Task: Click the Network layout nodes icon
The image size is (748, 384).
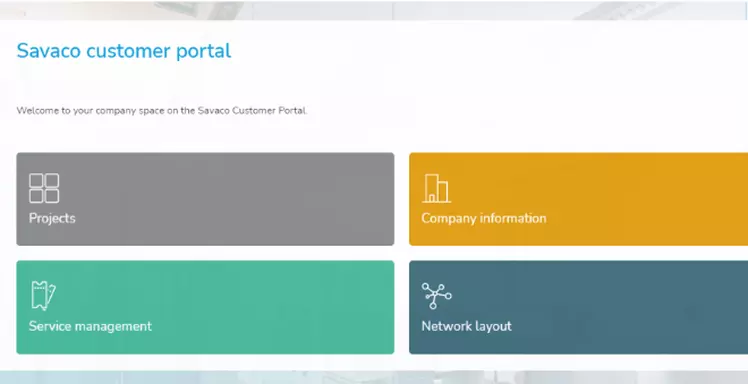Action: (436, 296)
